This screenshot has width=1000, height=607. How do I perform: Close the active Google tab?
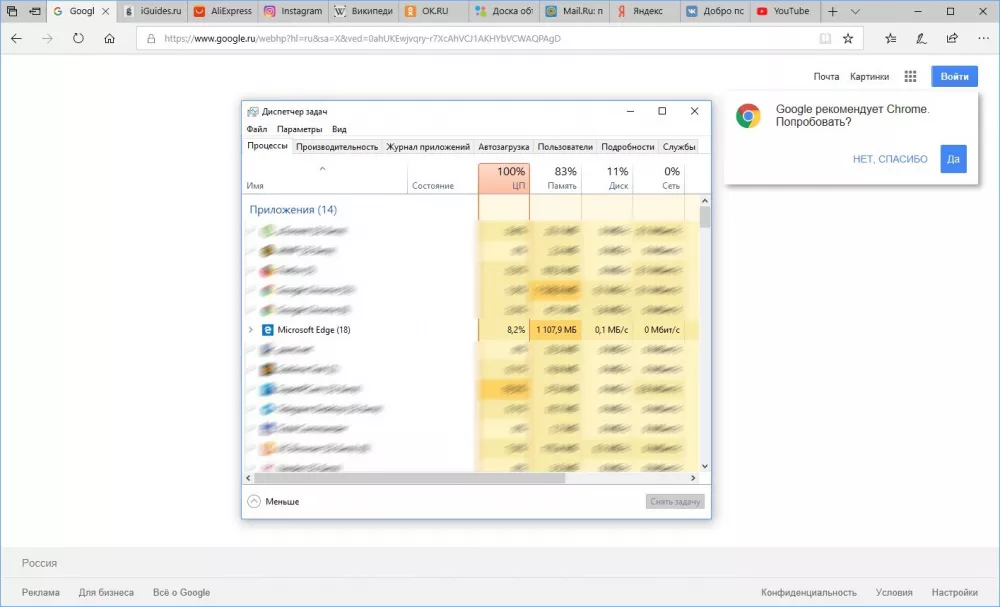pyautogui.click(x=106, y=12)
